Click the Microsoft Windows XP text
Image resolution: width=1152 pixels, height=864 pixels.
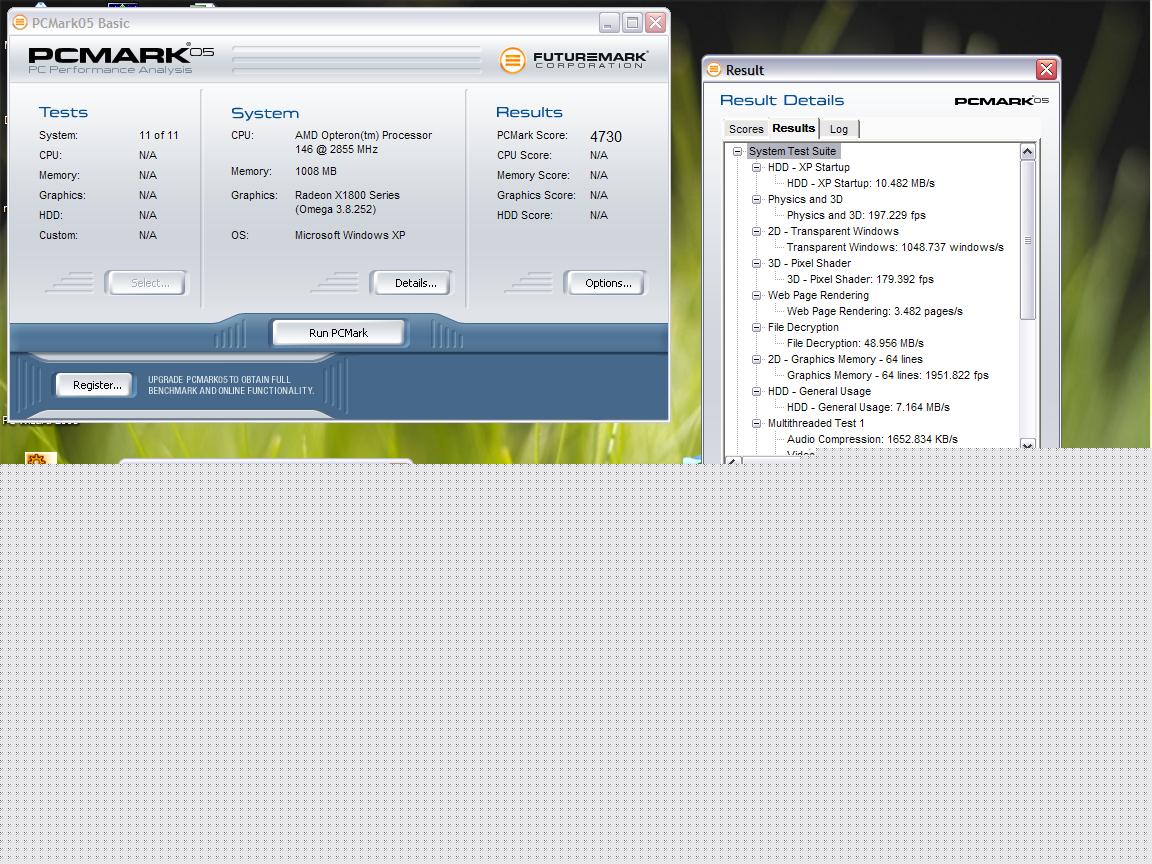pyautogui.click(x=350, y=235)
